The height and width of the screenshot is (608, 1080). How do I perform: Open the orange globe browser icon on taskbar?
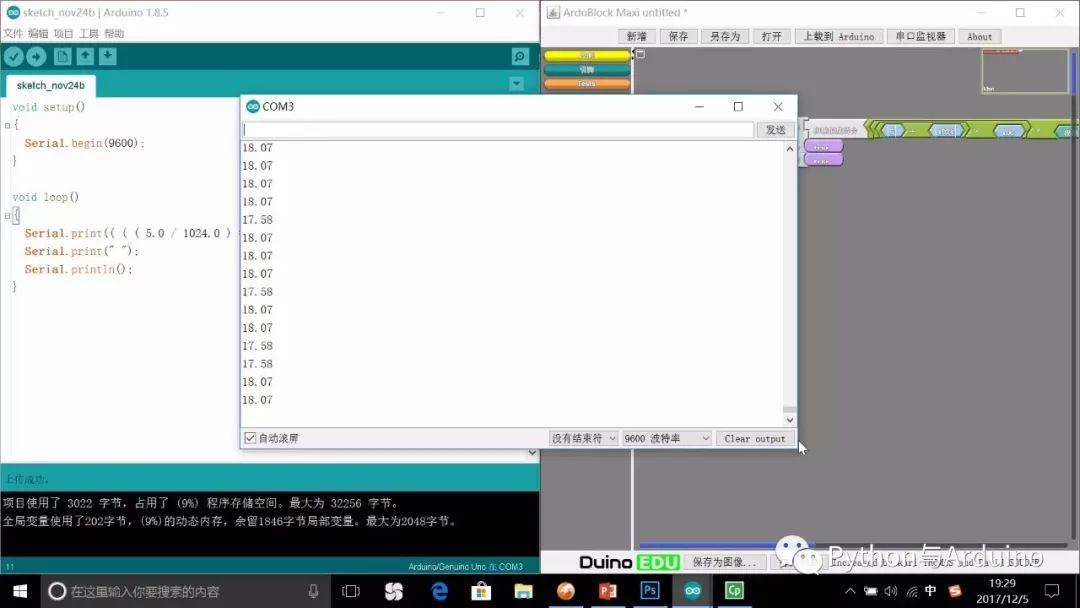pos(565,591)
